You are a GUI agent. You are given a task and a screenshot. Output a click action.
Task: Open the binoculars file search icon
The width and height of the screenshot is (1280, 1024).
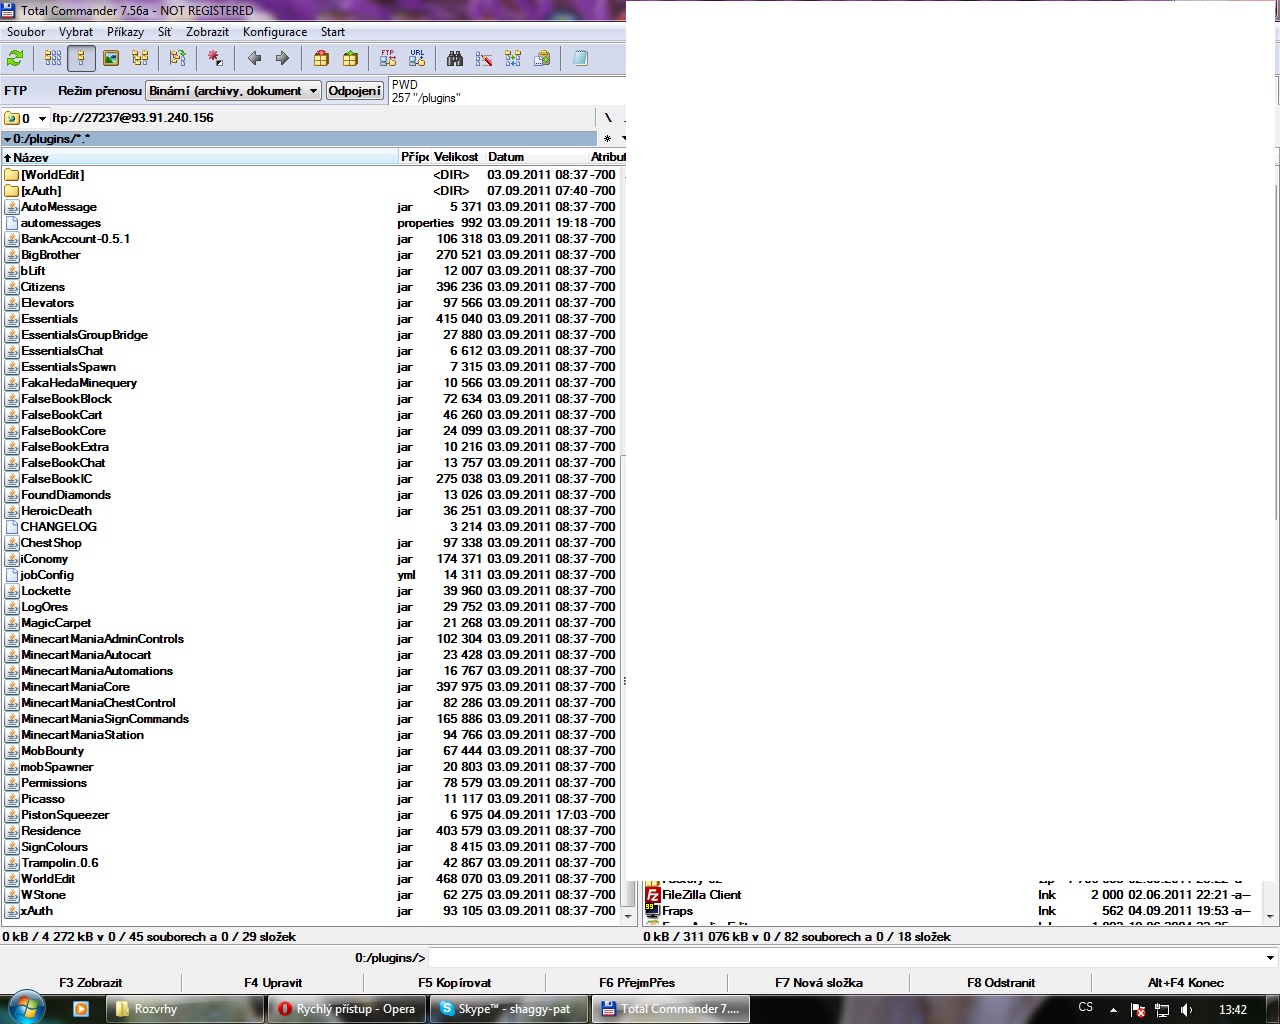click(455, 59)
